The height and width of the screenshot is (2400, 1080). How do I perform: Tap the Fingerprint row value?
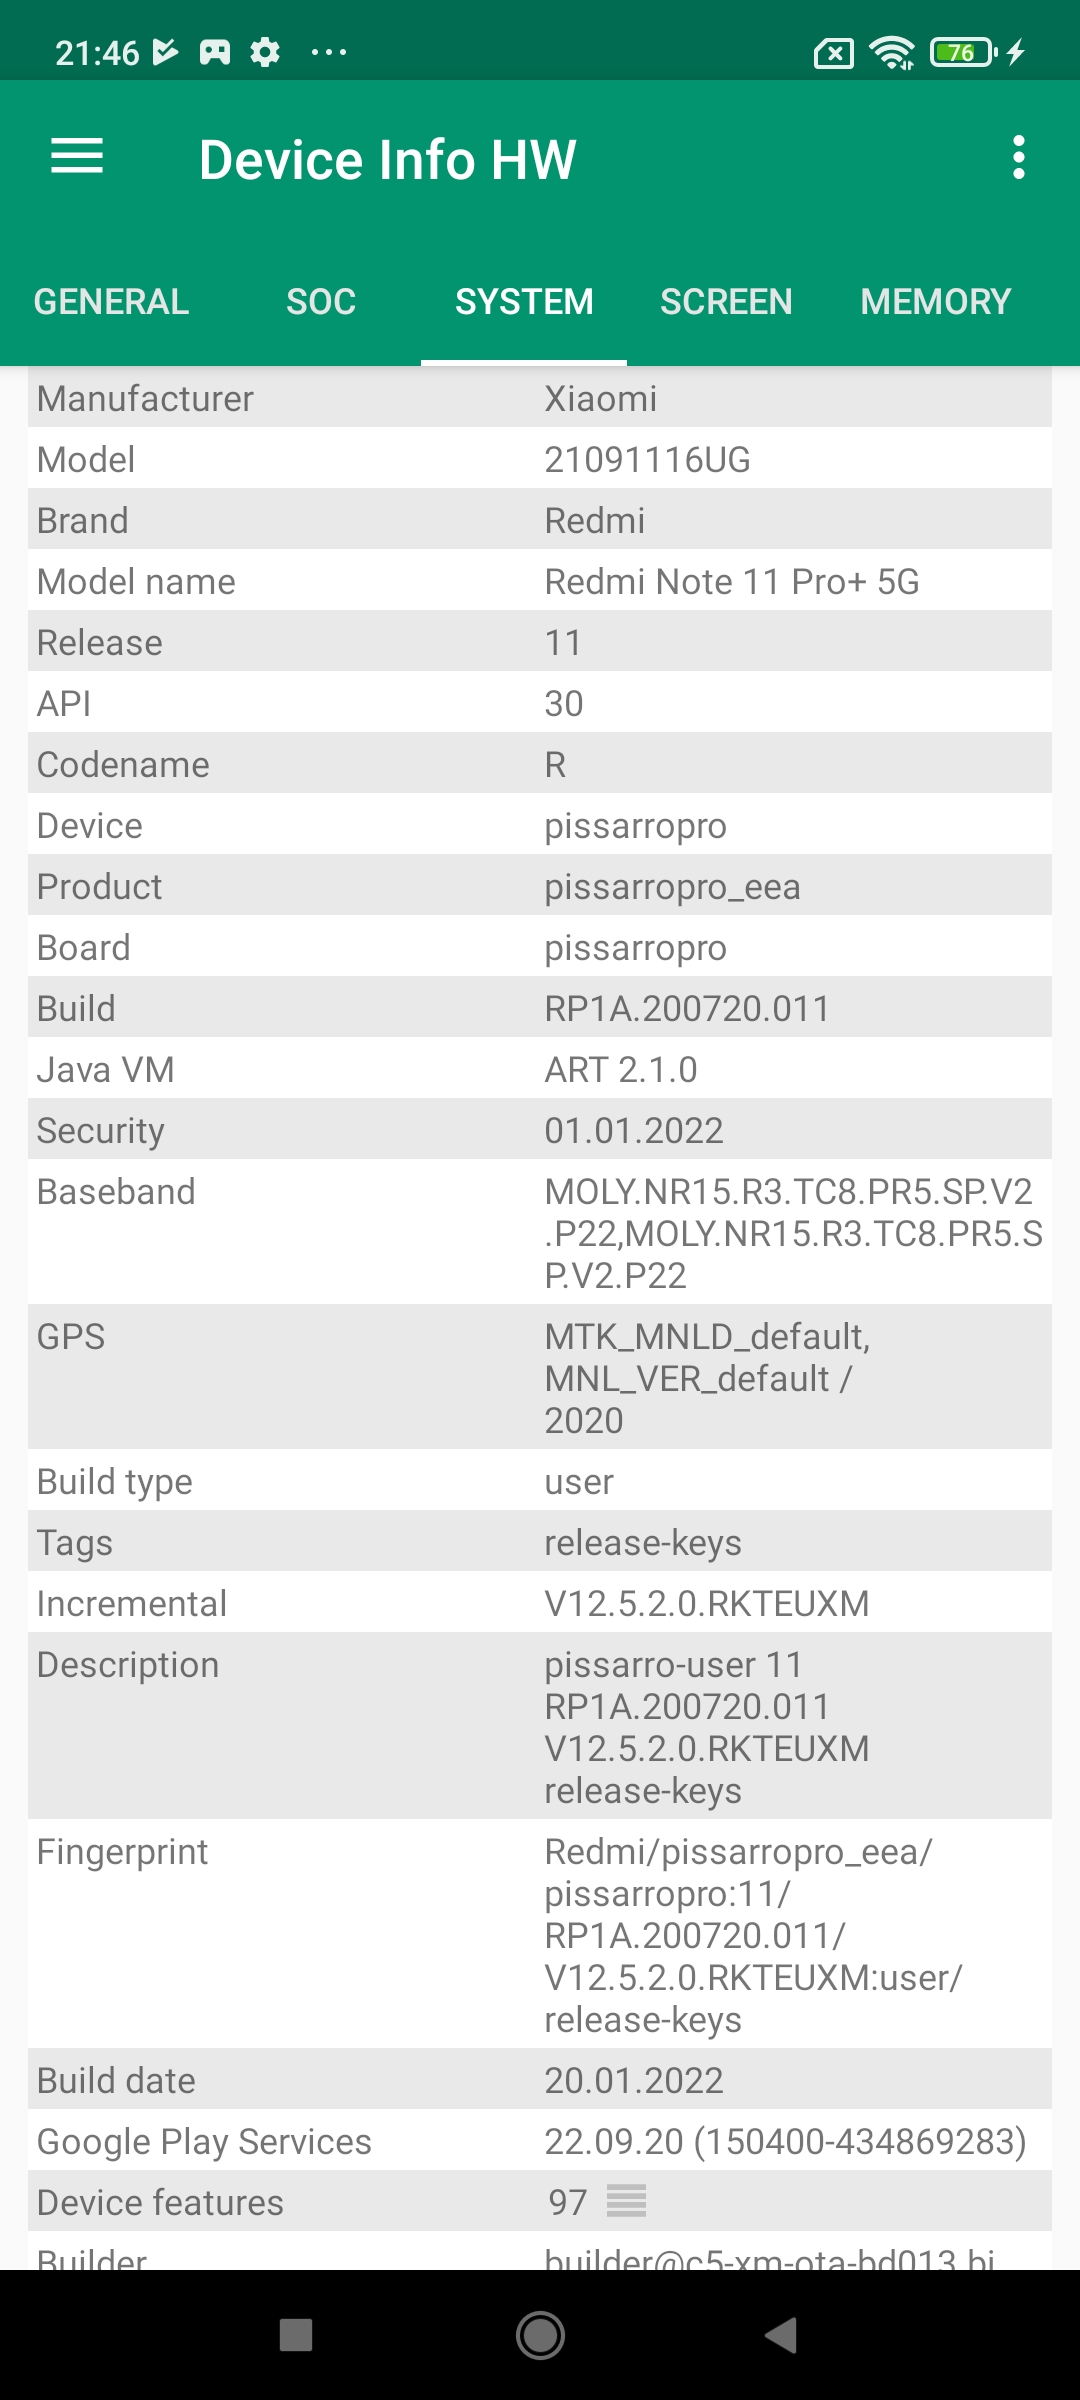(x=752, y=1935)
